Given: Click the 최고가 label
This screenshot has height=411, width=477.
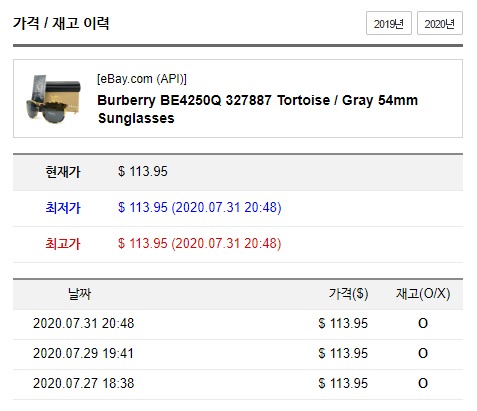Looking at the screenshot, I should (63, 244).
